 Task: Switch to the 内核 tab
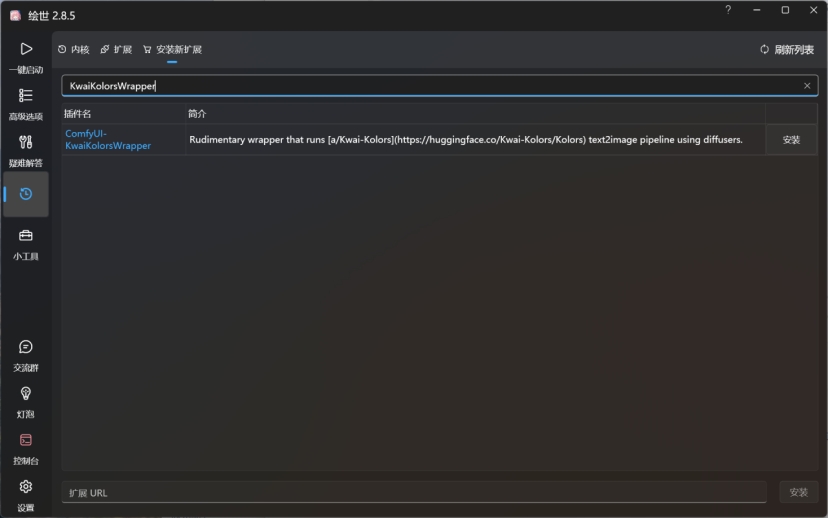(74, 50)
